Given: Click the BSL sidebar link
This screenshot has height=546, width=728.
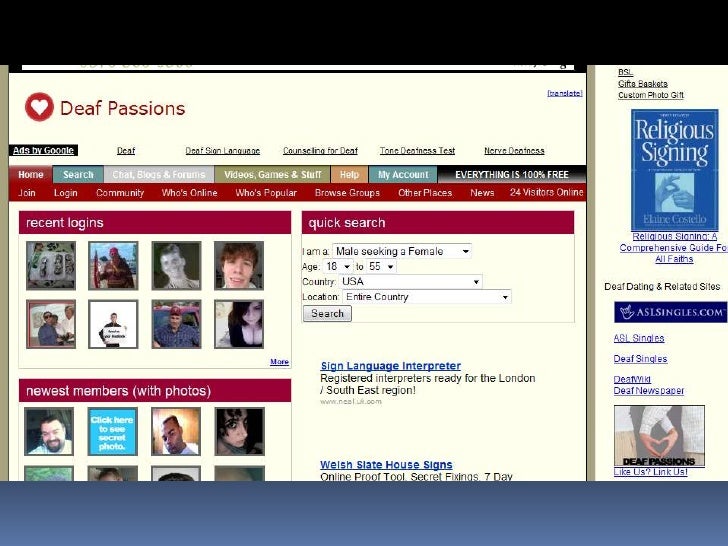Looking at the screenshot, I should coord(625,72).
